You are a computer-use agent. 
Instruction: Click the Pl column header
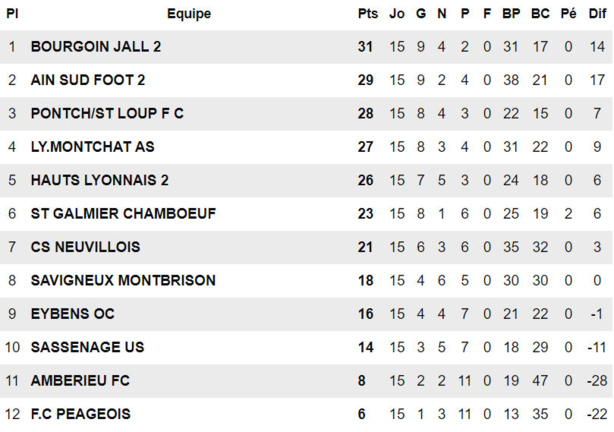coord(12,14)
